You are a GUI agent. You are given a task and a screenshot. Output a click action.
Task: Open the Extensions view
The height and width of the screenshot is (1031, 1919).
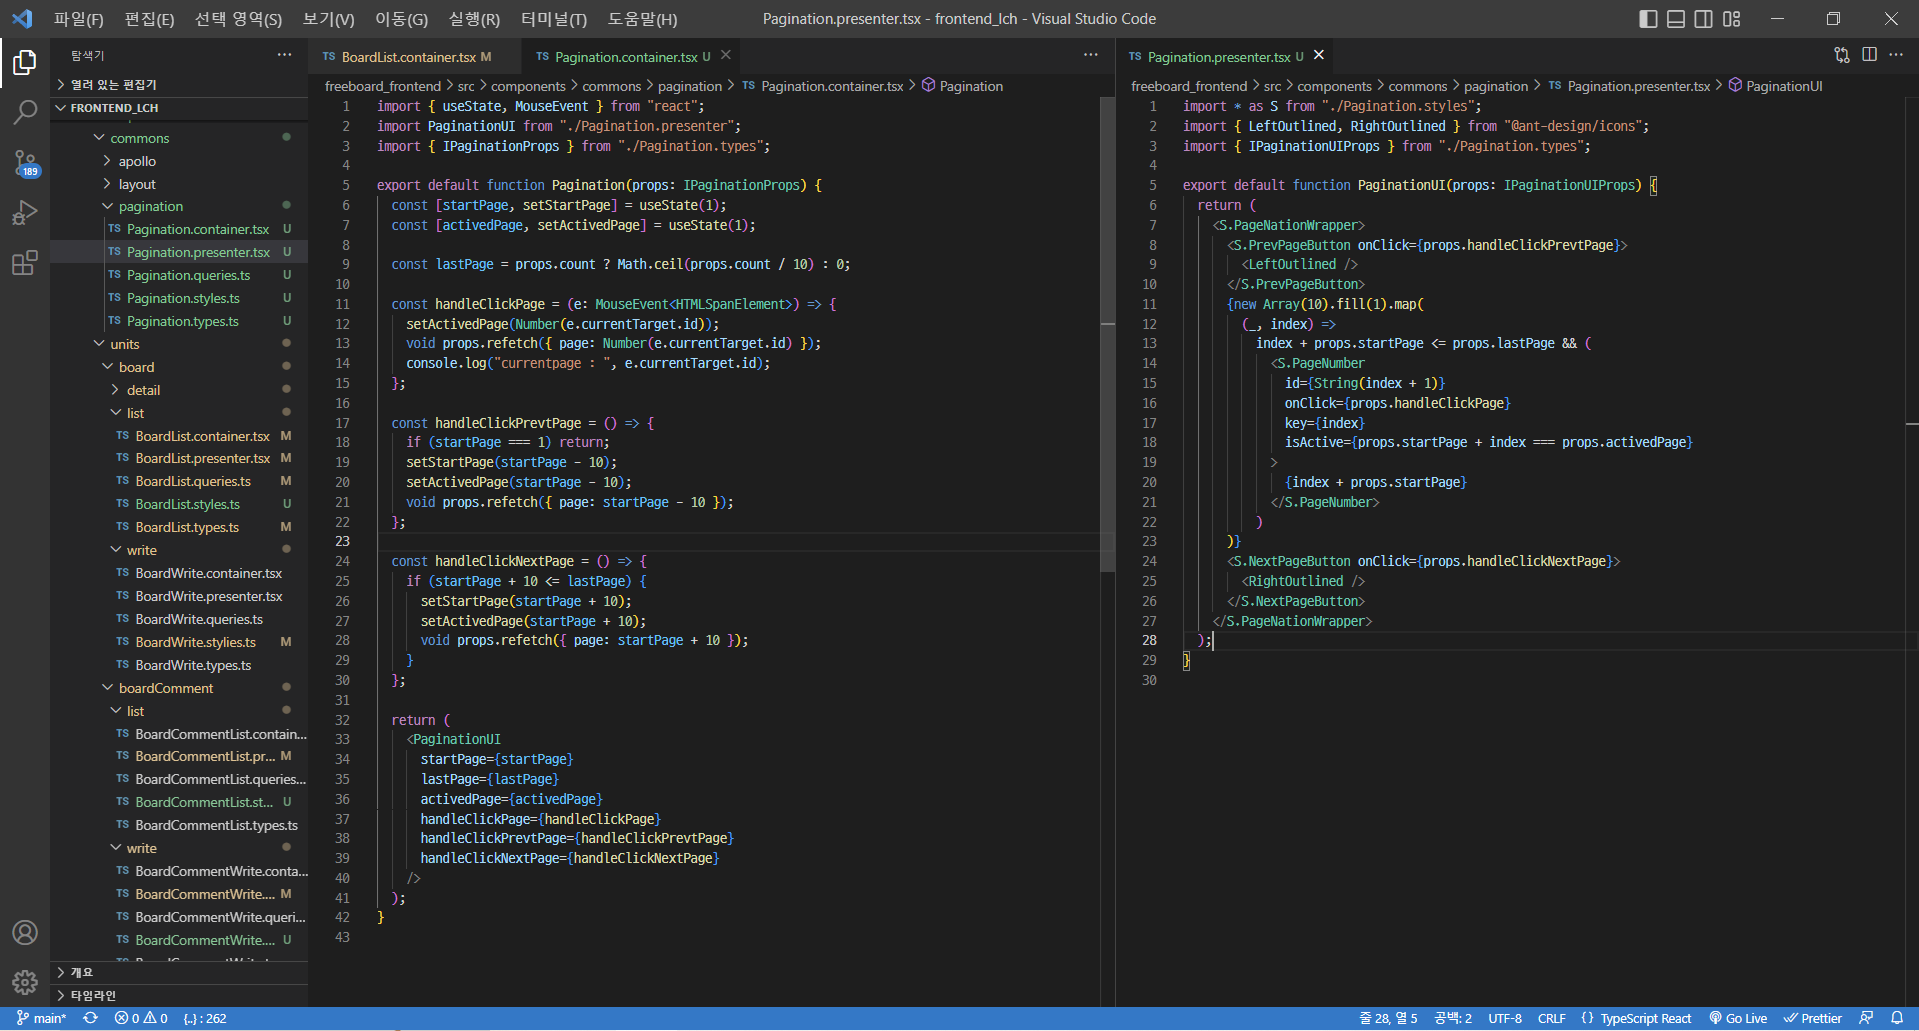[x=25, y=263]
